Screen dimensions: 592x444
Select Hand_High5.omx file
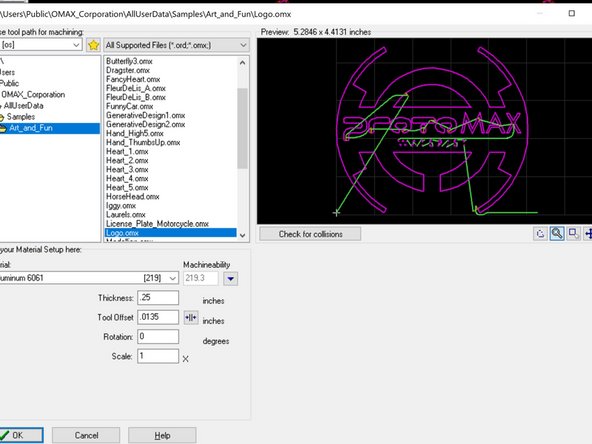[135, 134]
